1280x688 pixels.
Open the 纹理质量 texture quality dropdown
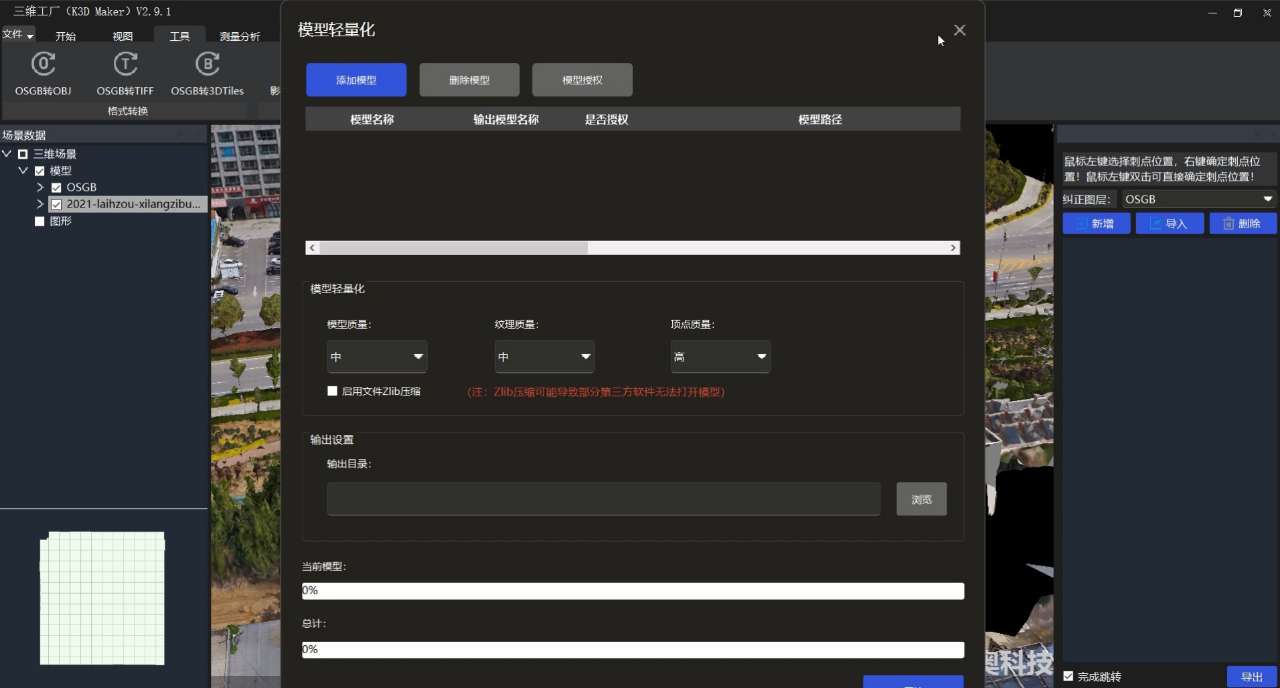coord(544,356)
